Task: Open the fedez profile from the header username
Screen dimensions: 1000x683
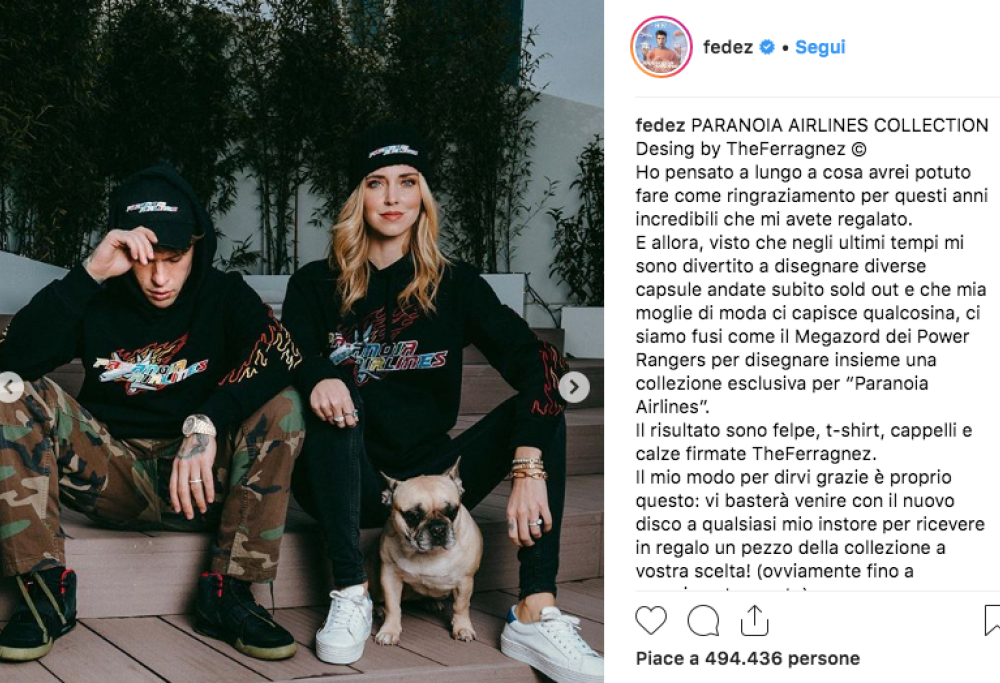Action: pos(728,47)
